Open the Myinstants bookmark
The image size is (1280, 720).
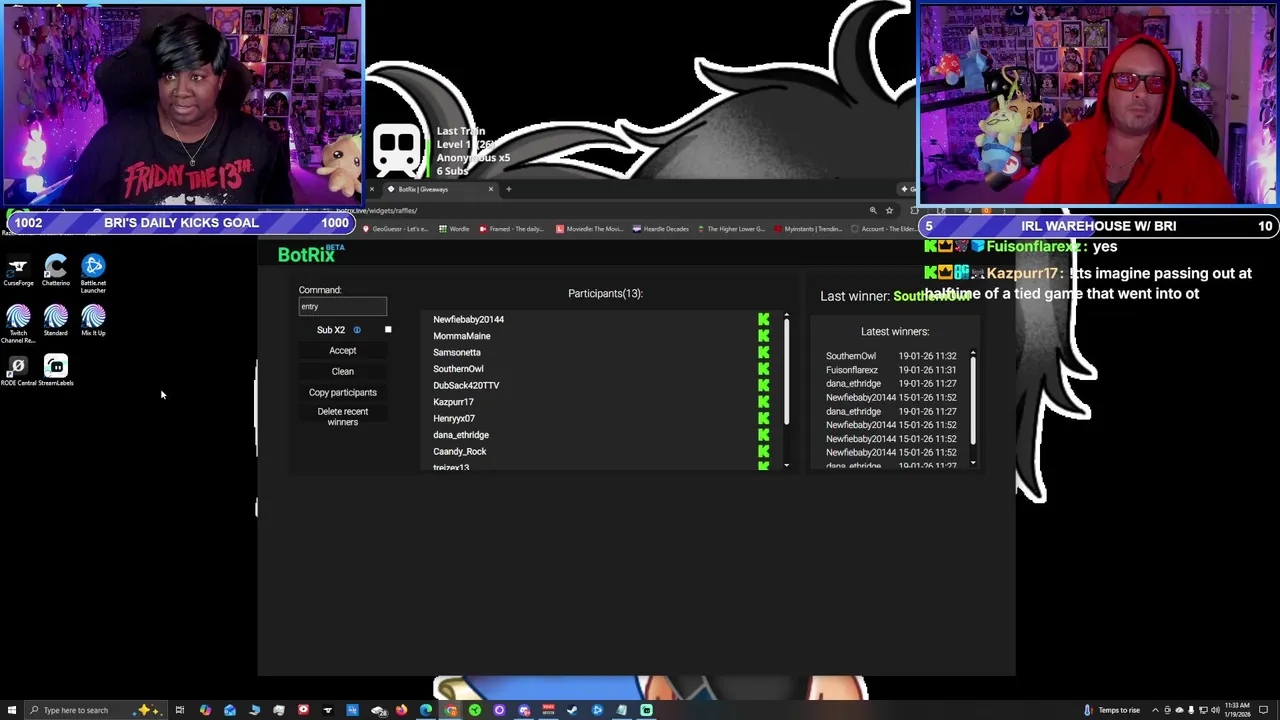pos(808,229)
